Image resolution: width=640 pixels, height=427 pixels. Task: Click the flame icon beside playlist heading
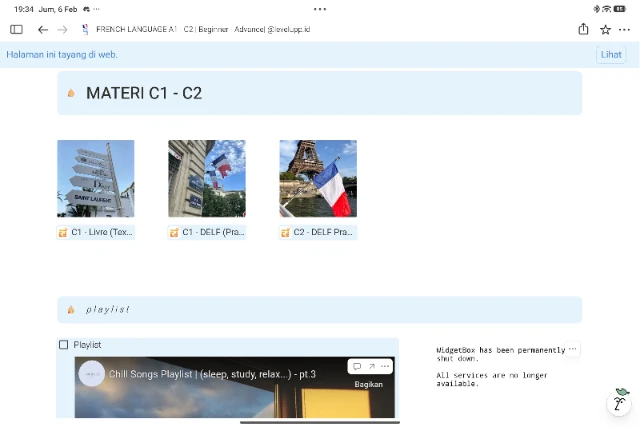click(71, 309)
